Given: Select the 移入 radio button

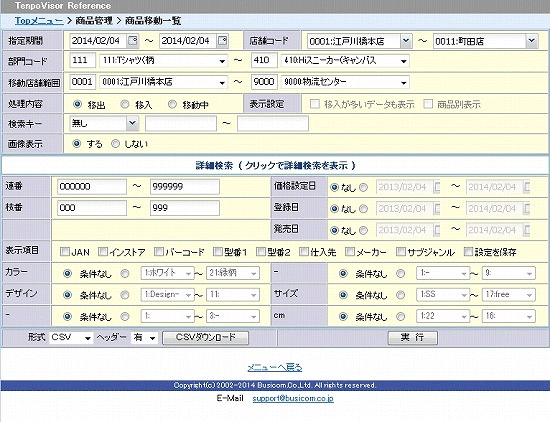Looking at the screenshot, I should tap(125, 104).
